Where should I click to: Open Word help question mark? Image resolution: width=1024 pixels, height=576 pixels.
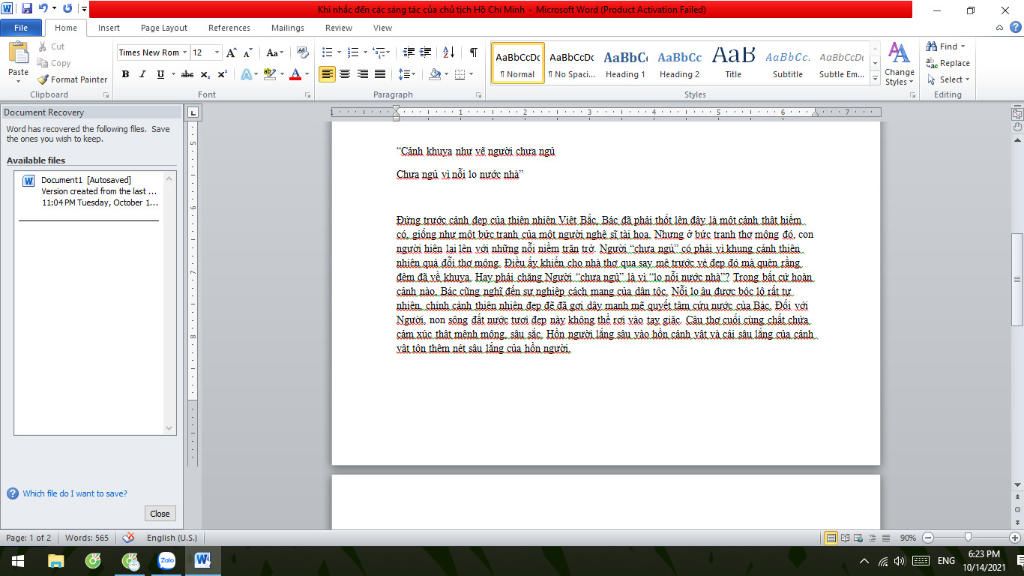1016,27
